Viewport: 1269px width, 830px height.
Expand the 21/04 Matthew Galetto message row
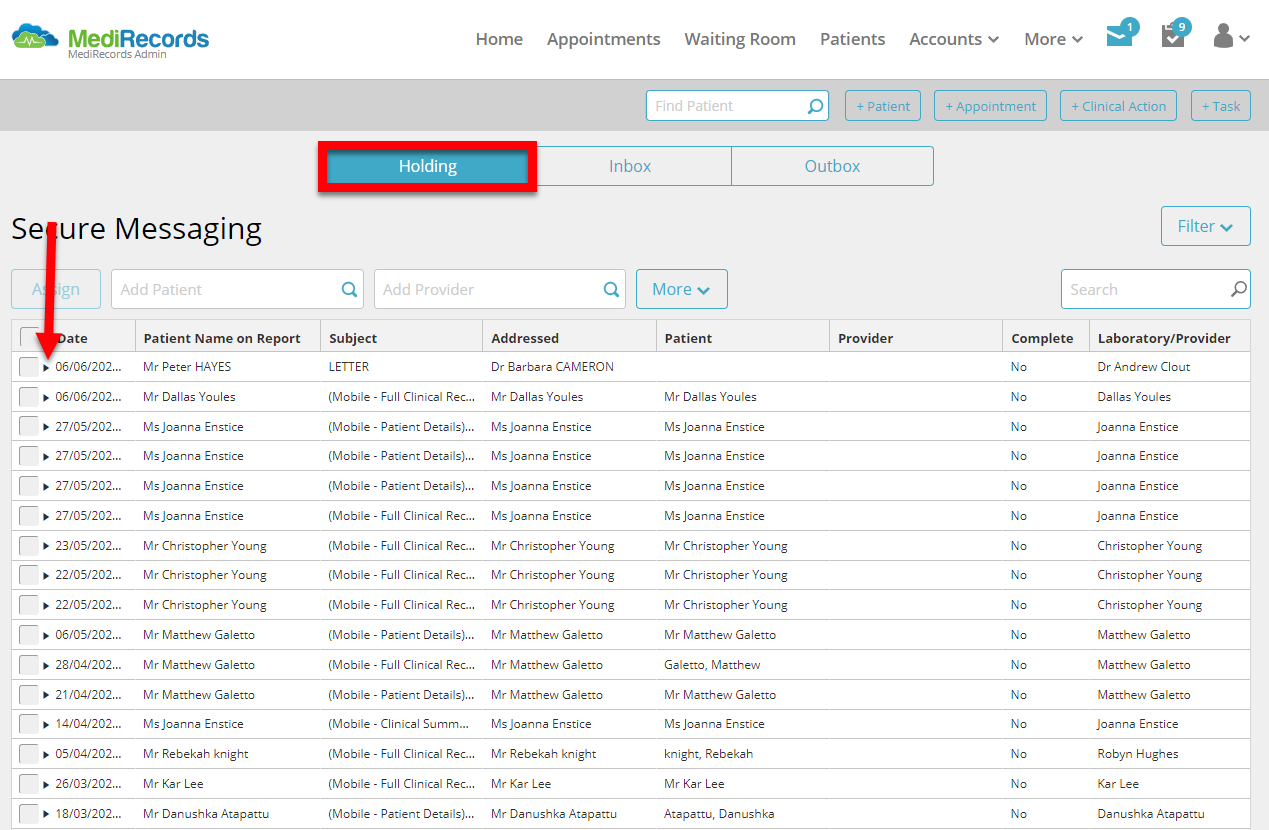click(x=46, y=695)
